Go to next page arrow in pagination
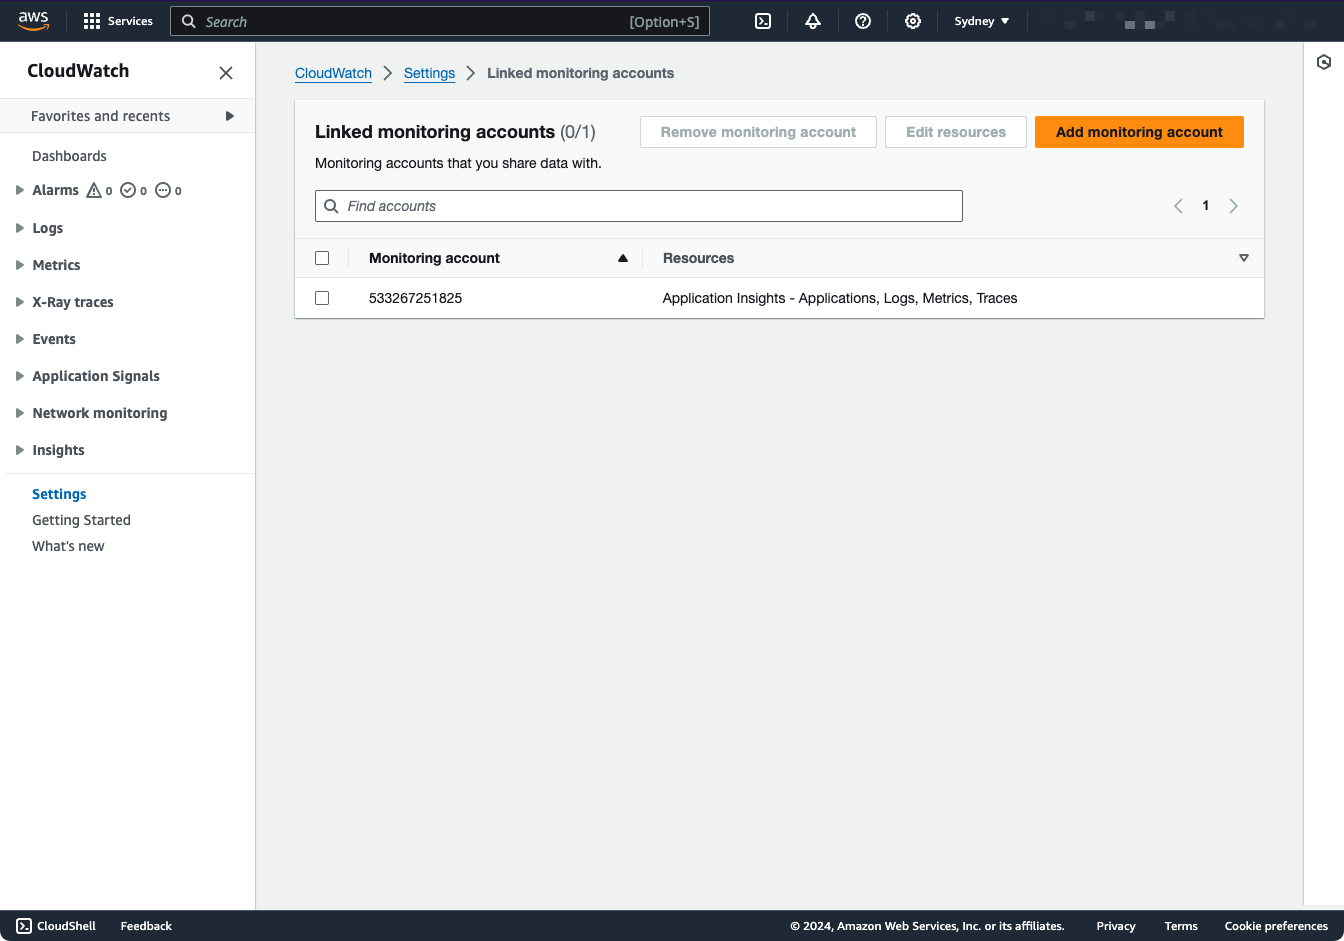Viewport: 1344px width, 941px height. (1234, 206)
